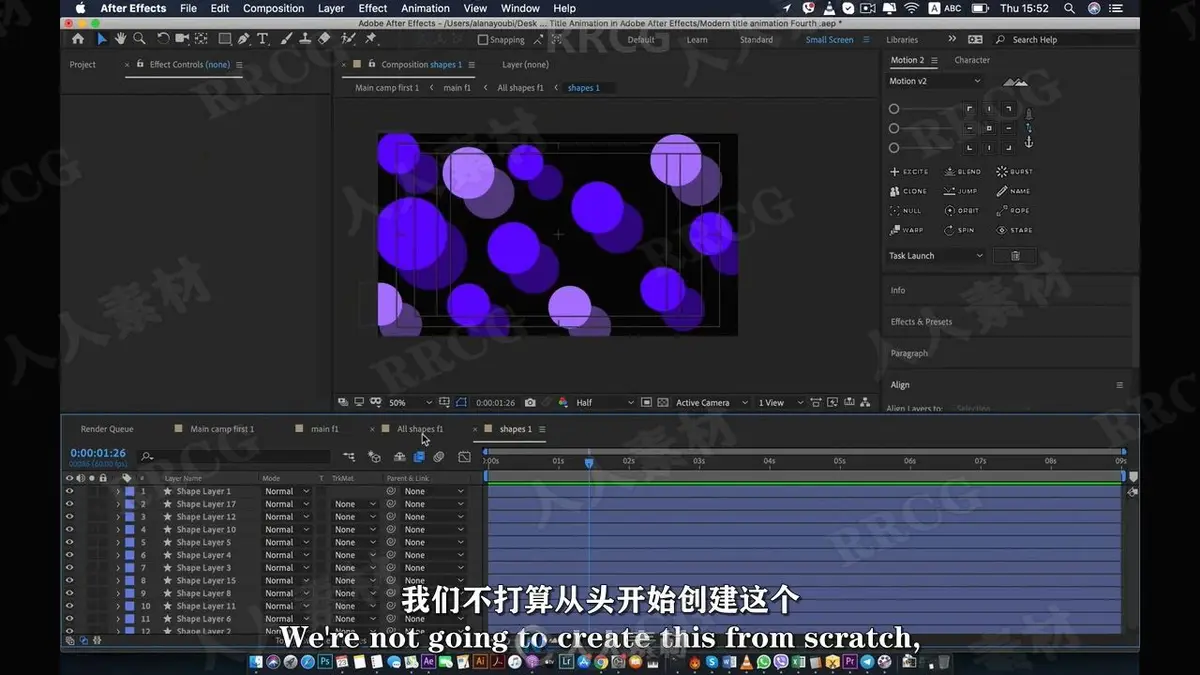This screenshot has height=675, width=1200.
Task: Select the Camera tool
Action: pos(182,39)
